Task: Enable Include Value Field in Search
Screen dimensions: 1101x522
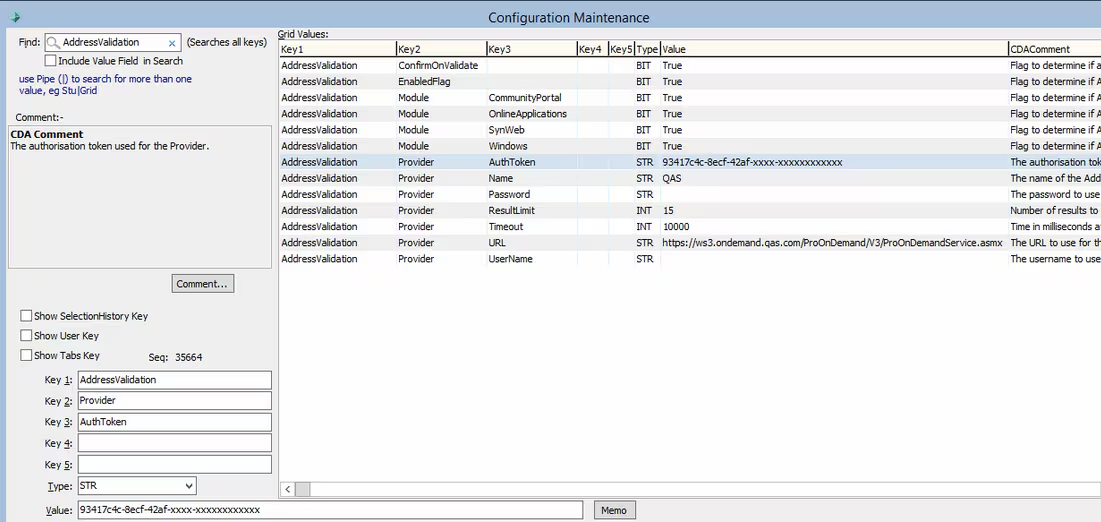Action: pos(50,61)
